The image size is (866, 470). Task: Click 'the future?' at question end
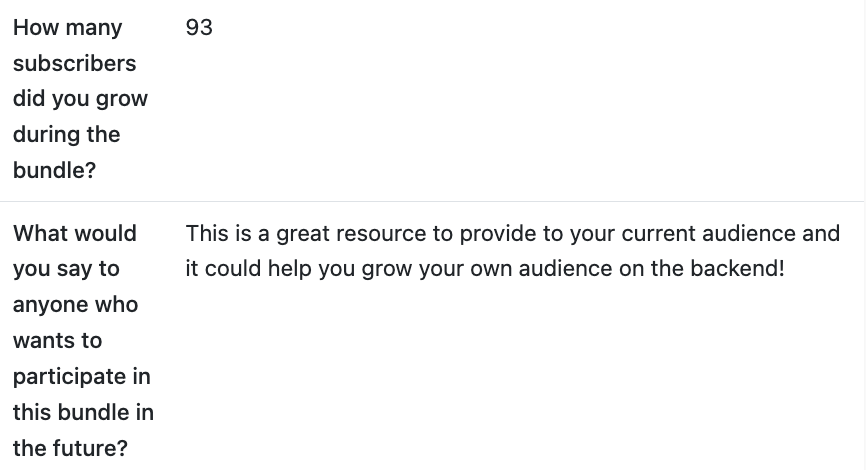70,449
